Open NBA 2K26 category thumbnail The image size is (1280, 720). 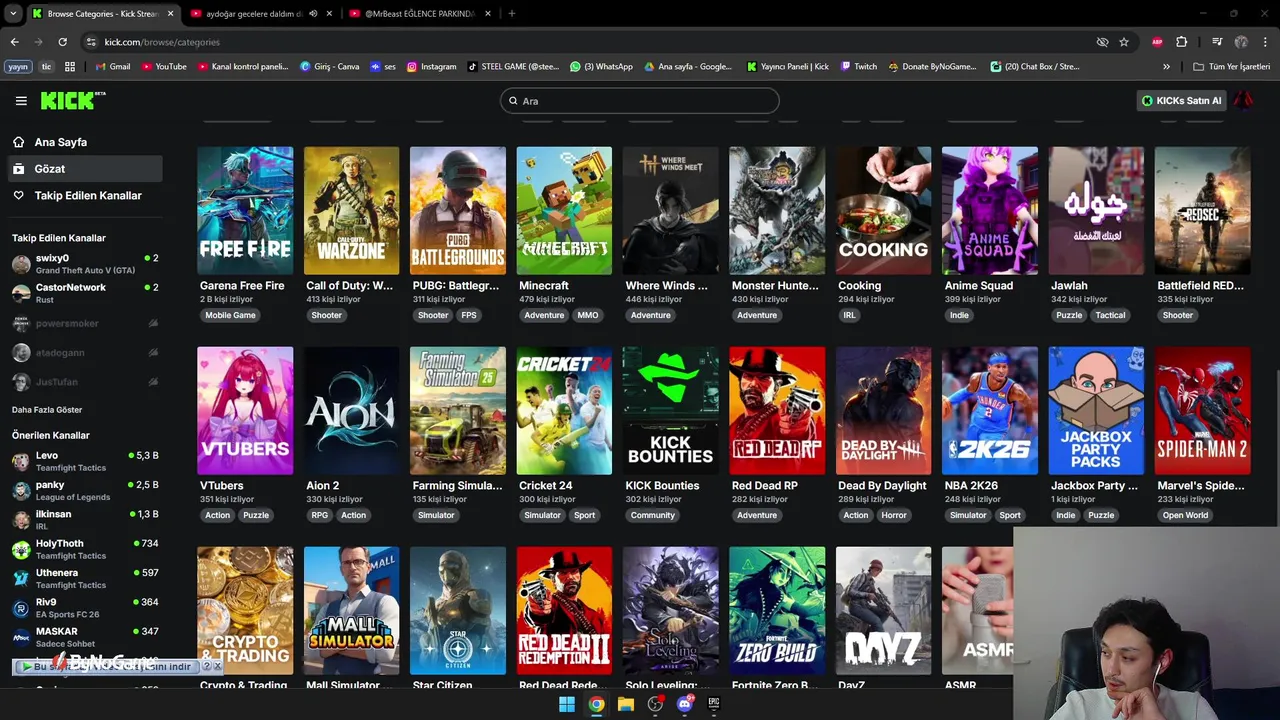(990, 411)
